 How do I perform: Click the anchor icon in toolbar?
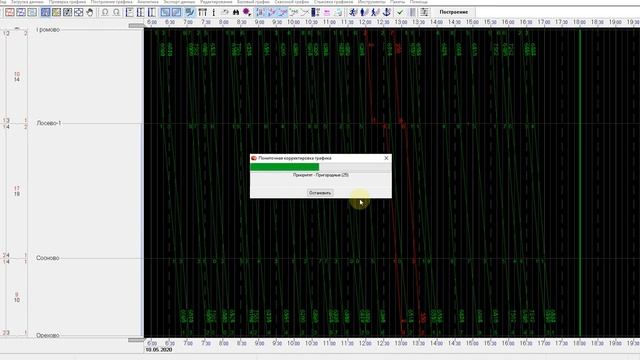tap(386, 12)
